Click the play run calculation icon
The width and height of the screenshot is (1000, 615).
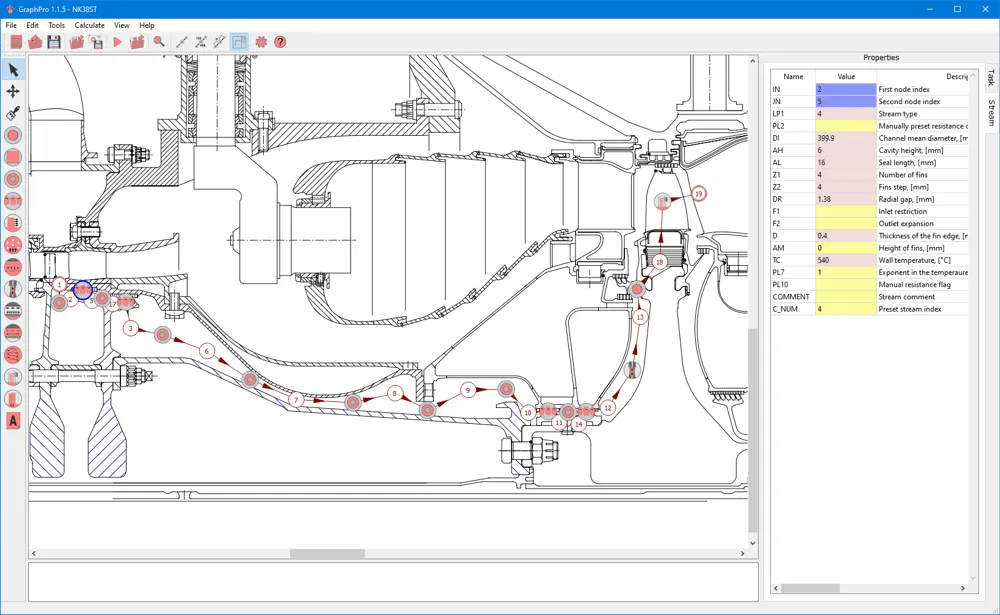click(x=117, y=42)
